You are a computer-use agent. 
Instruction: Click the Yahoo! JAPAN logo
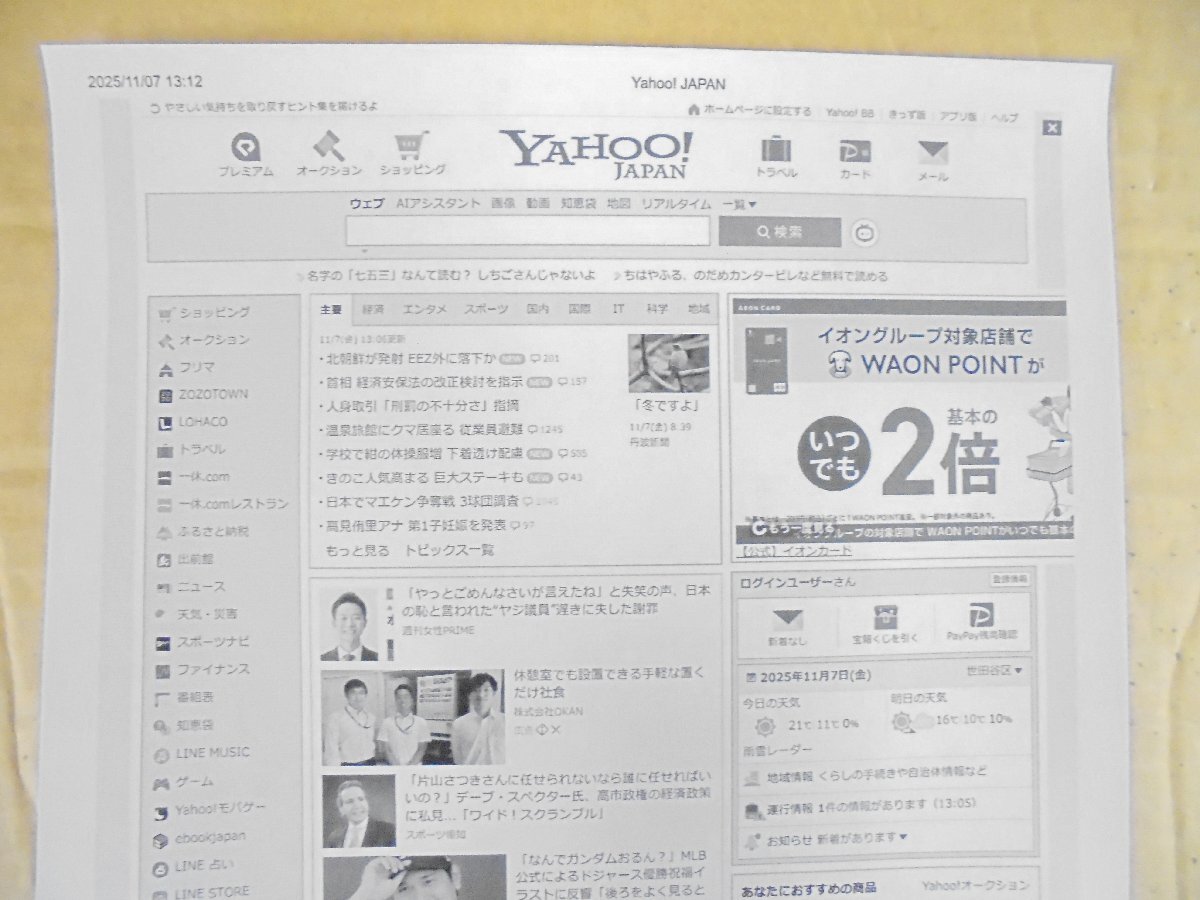597,153
